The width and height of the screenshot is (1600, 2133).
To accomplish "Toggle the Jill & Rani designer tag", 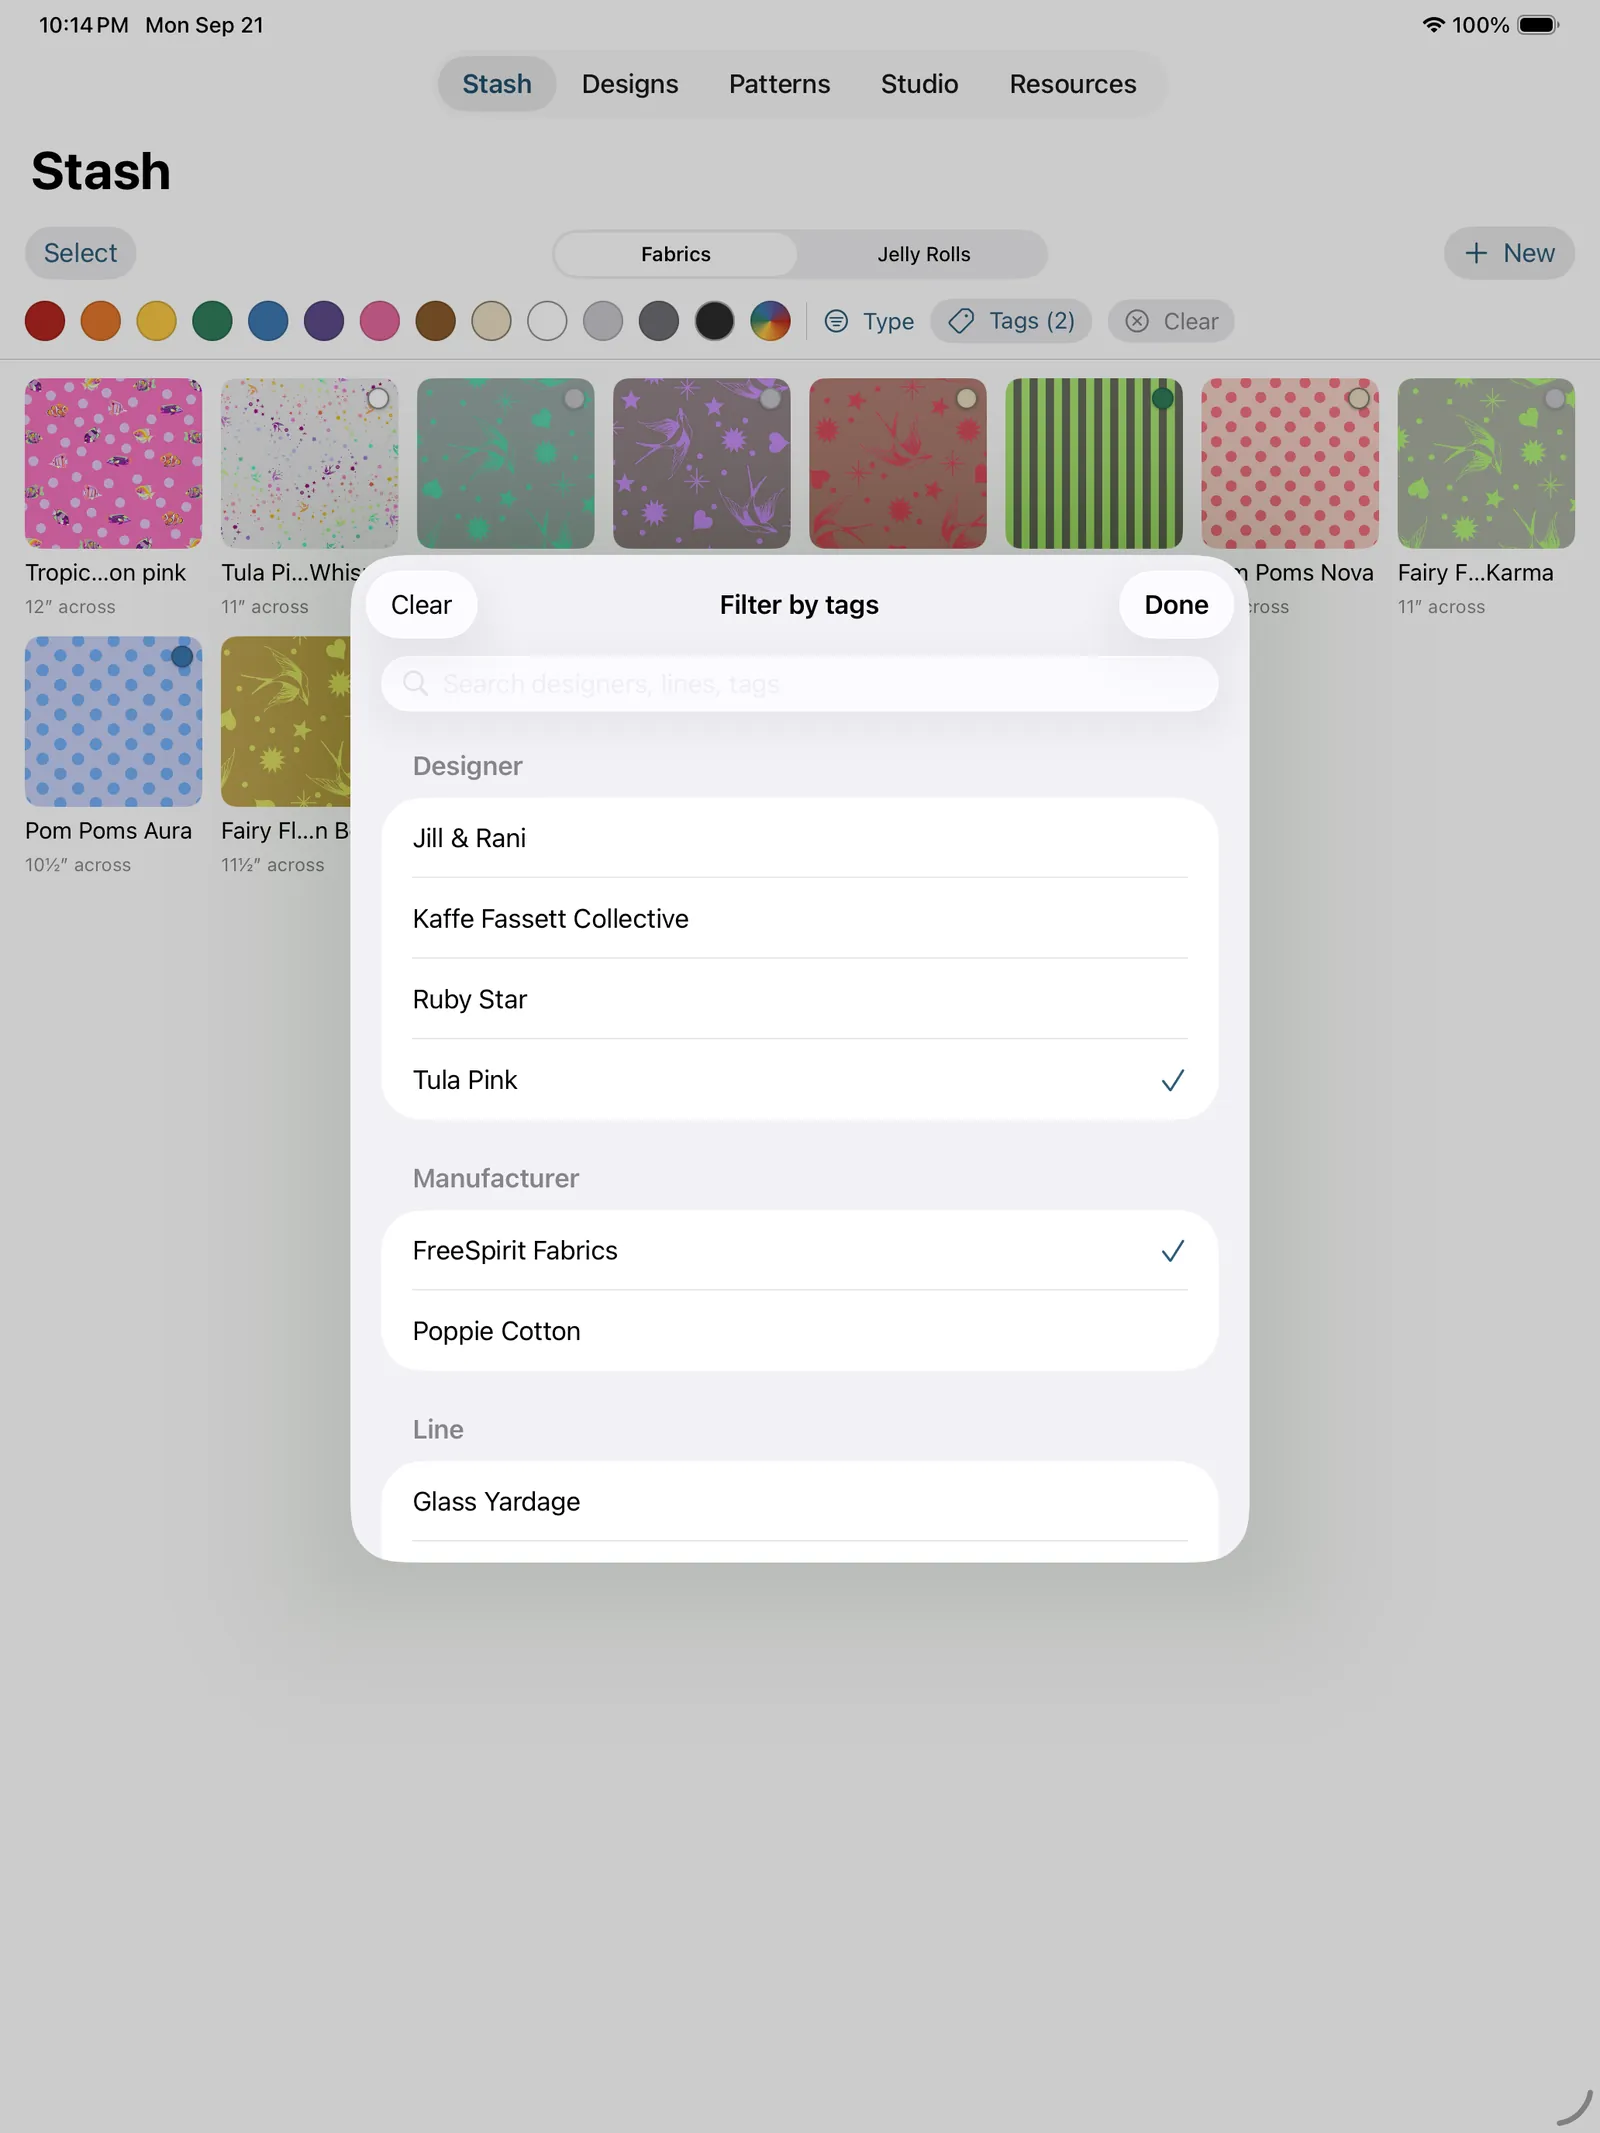I will click(x=800, y=838).
